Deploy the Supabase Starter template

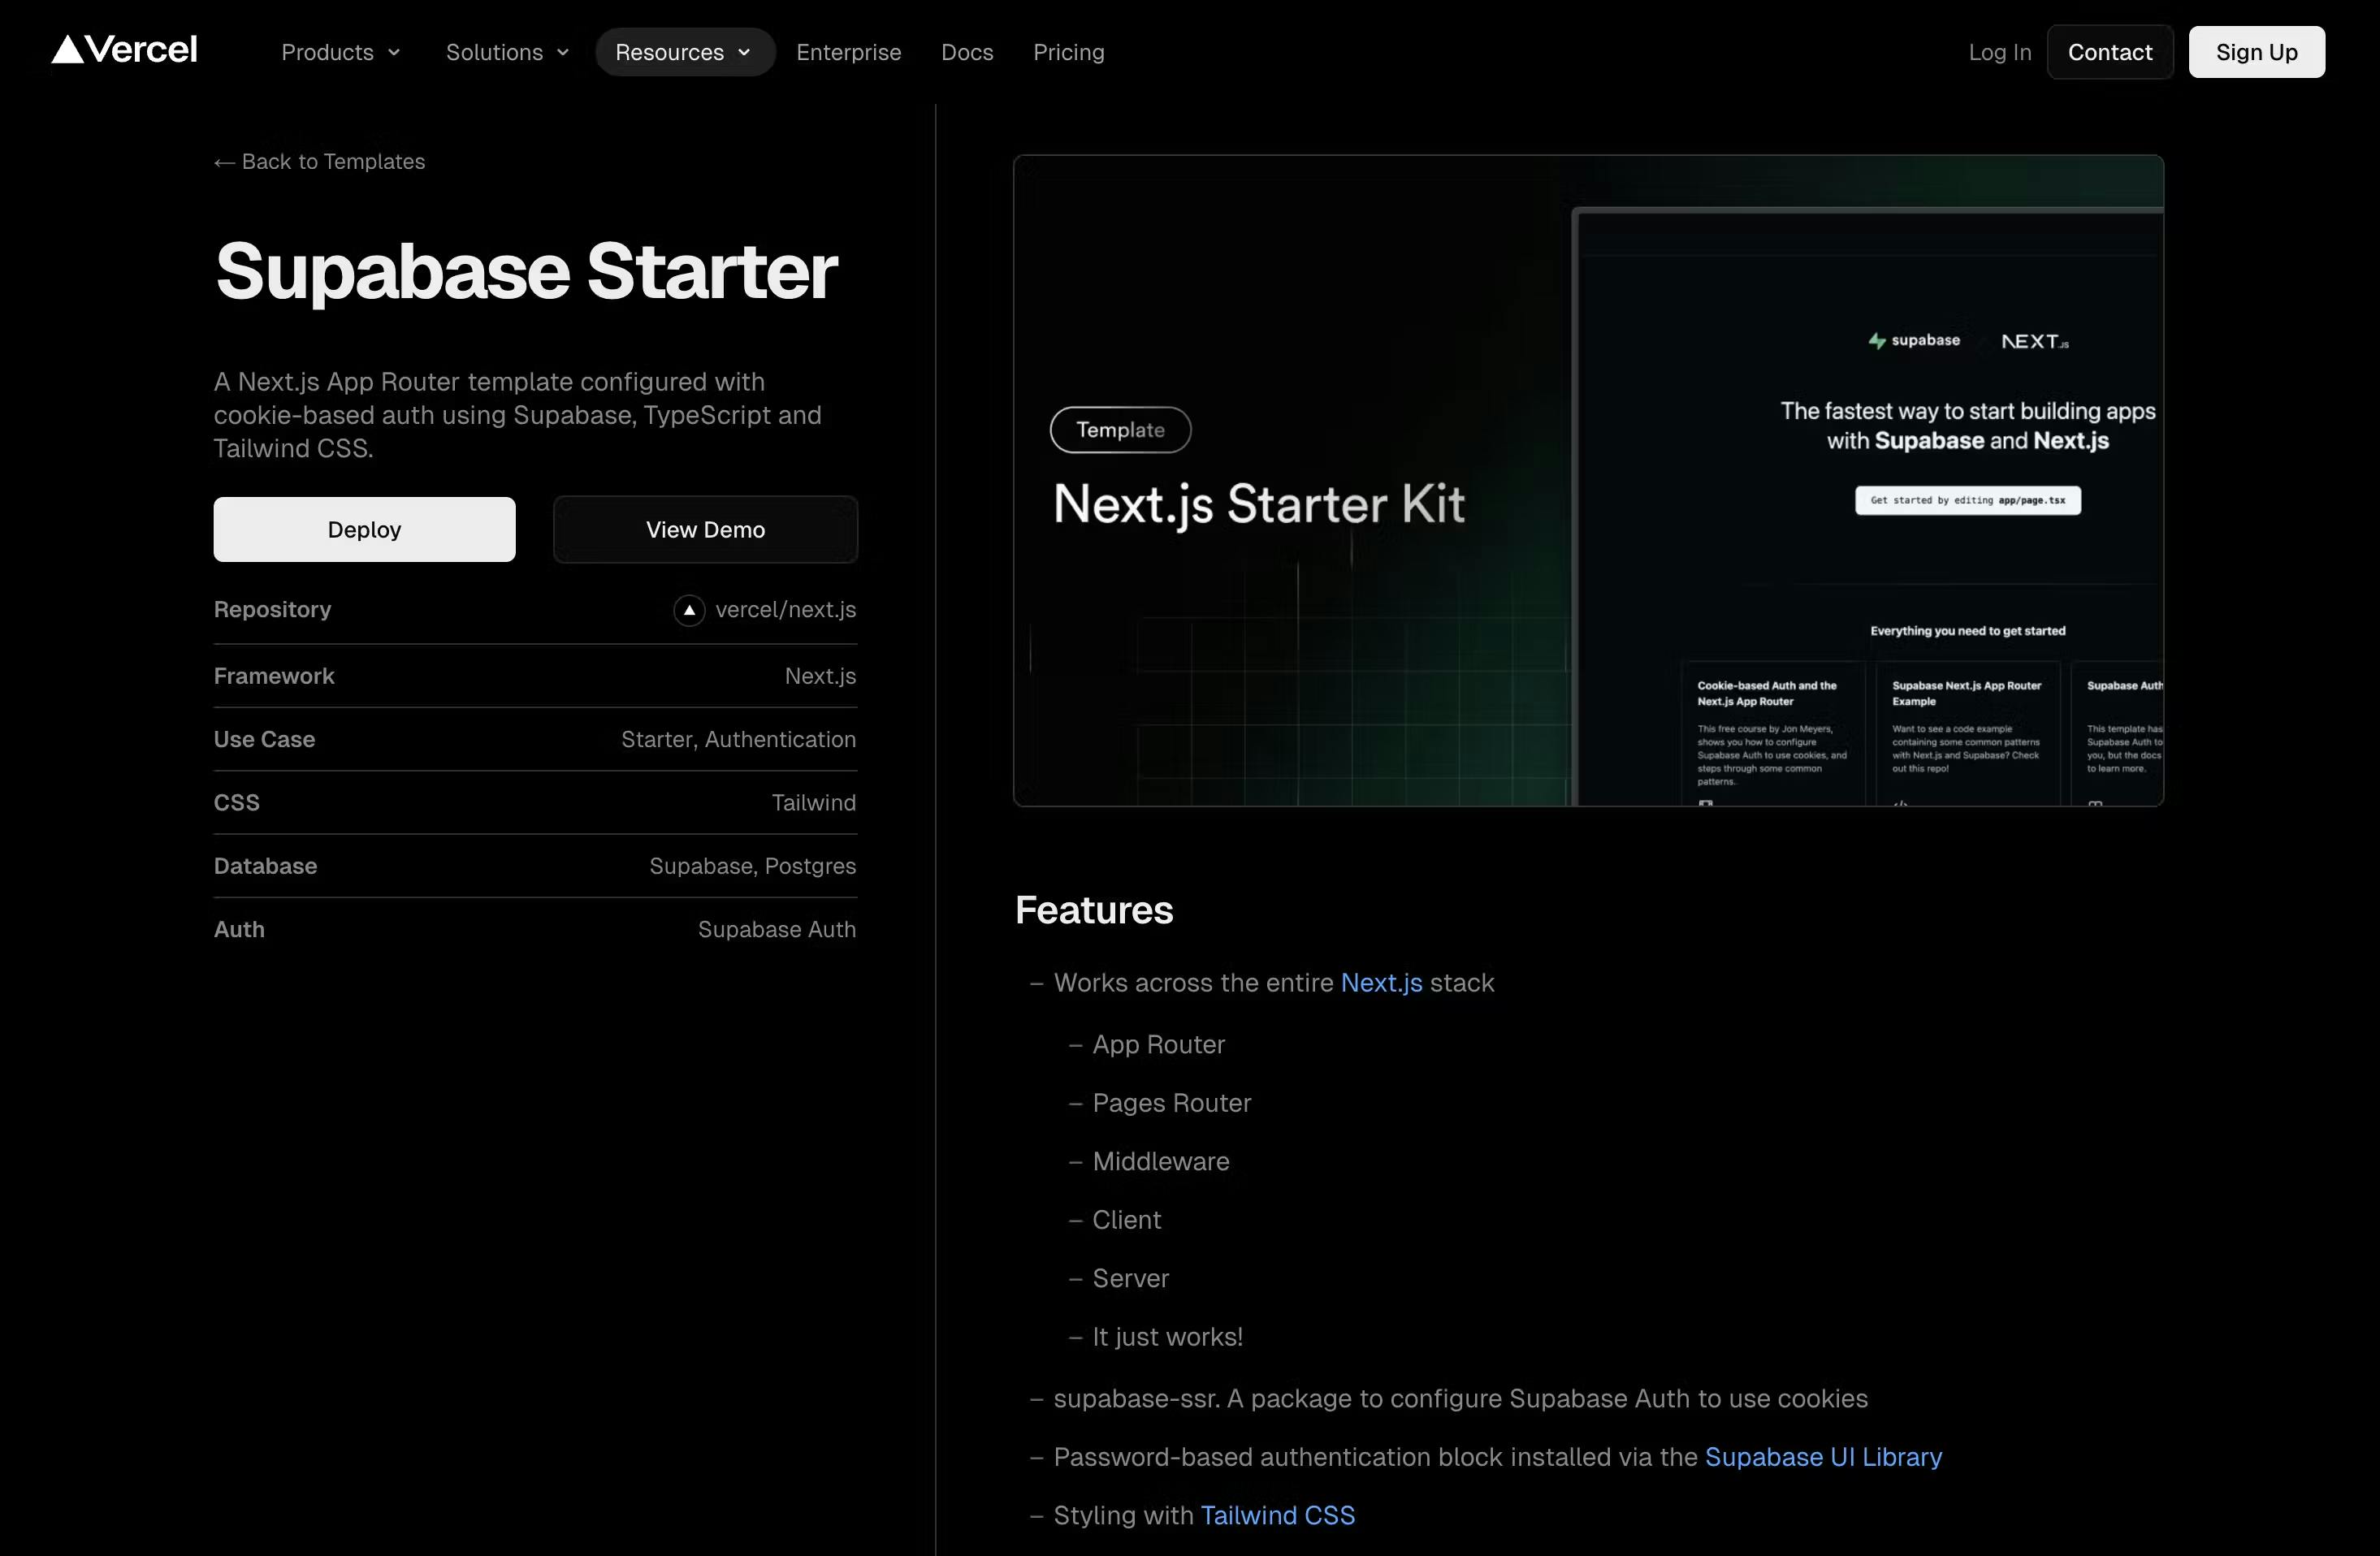tap(364, 530)
